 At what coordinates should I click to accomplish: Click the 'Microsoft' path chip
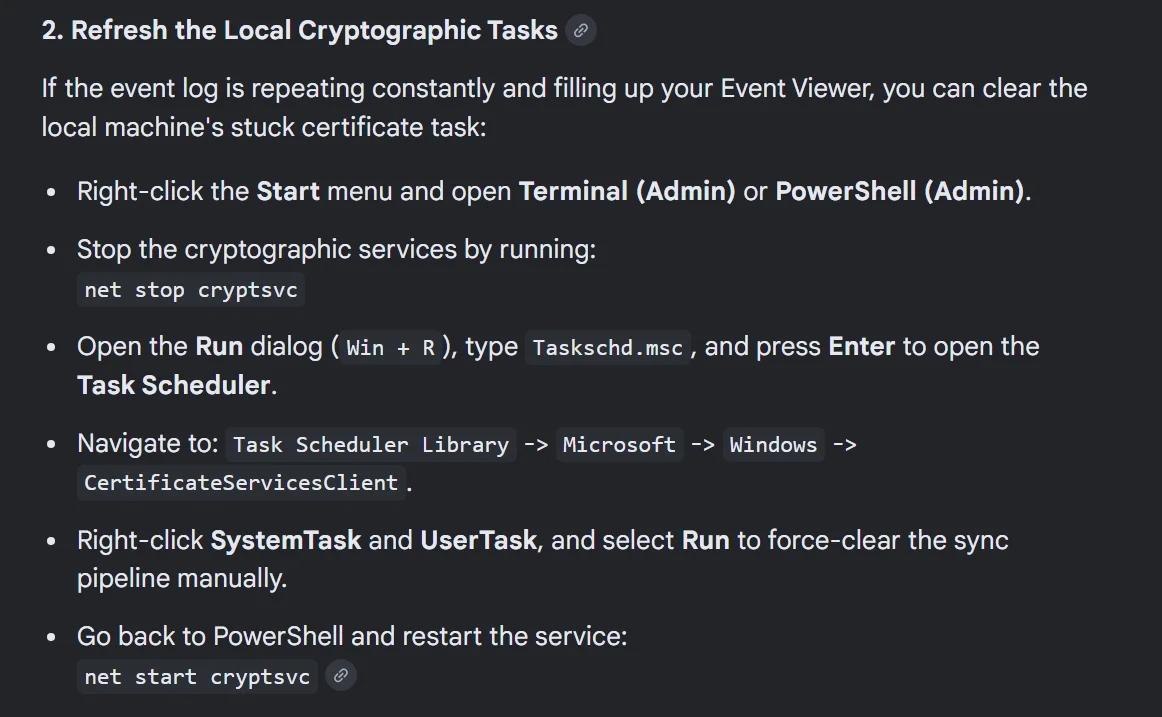coord(620,444)
